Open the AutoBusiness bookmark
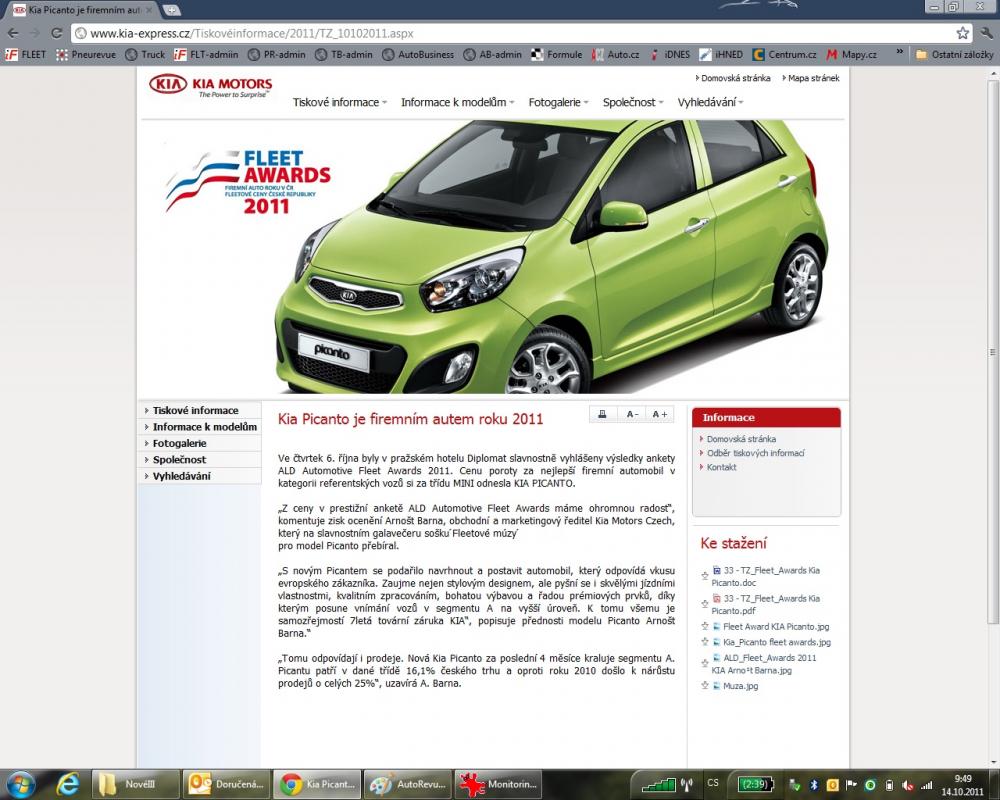Image resolution: width=1000 pixels, height=800 pixels. tap(418, 55)
